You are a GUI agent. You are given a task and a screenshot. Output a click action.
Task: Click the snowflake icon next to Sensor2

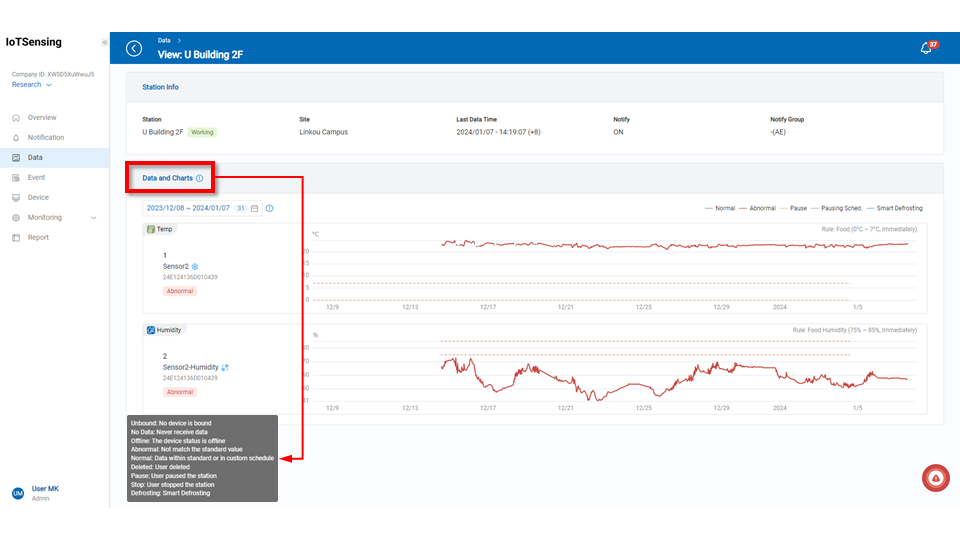click(x=196, y=267)
